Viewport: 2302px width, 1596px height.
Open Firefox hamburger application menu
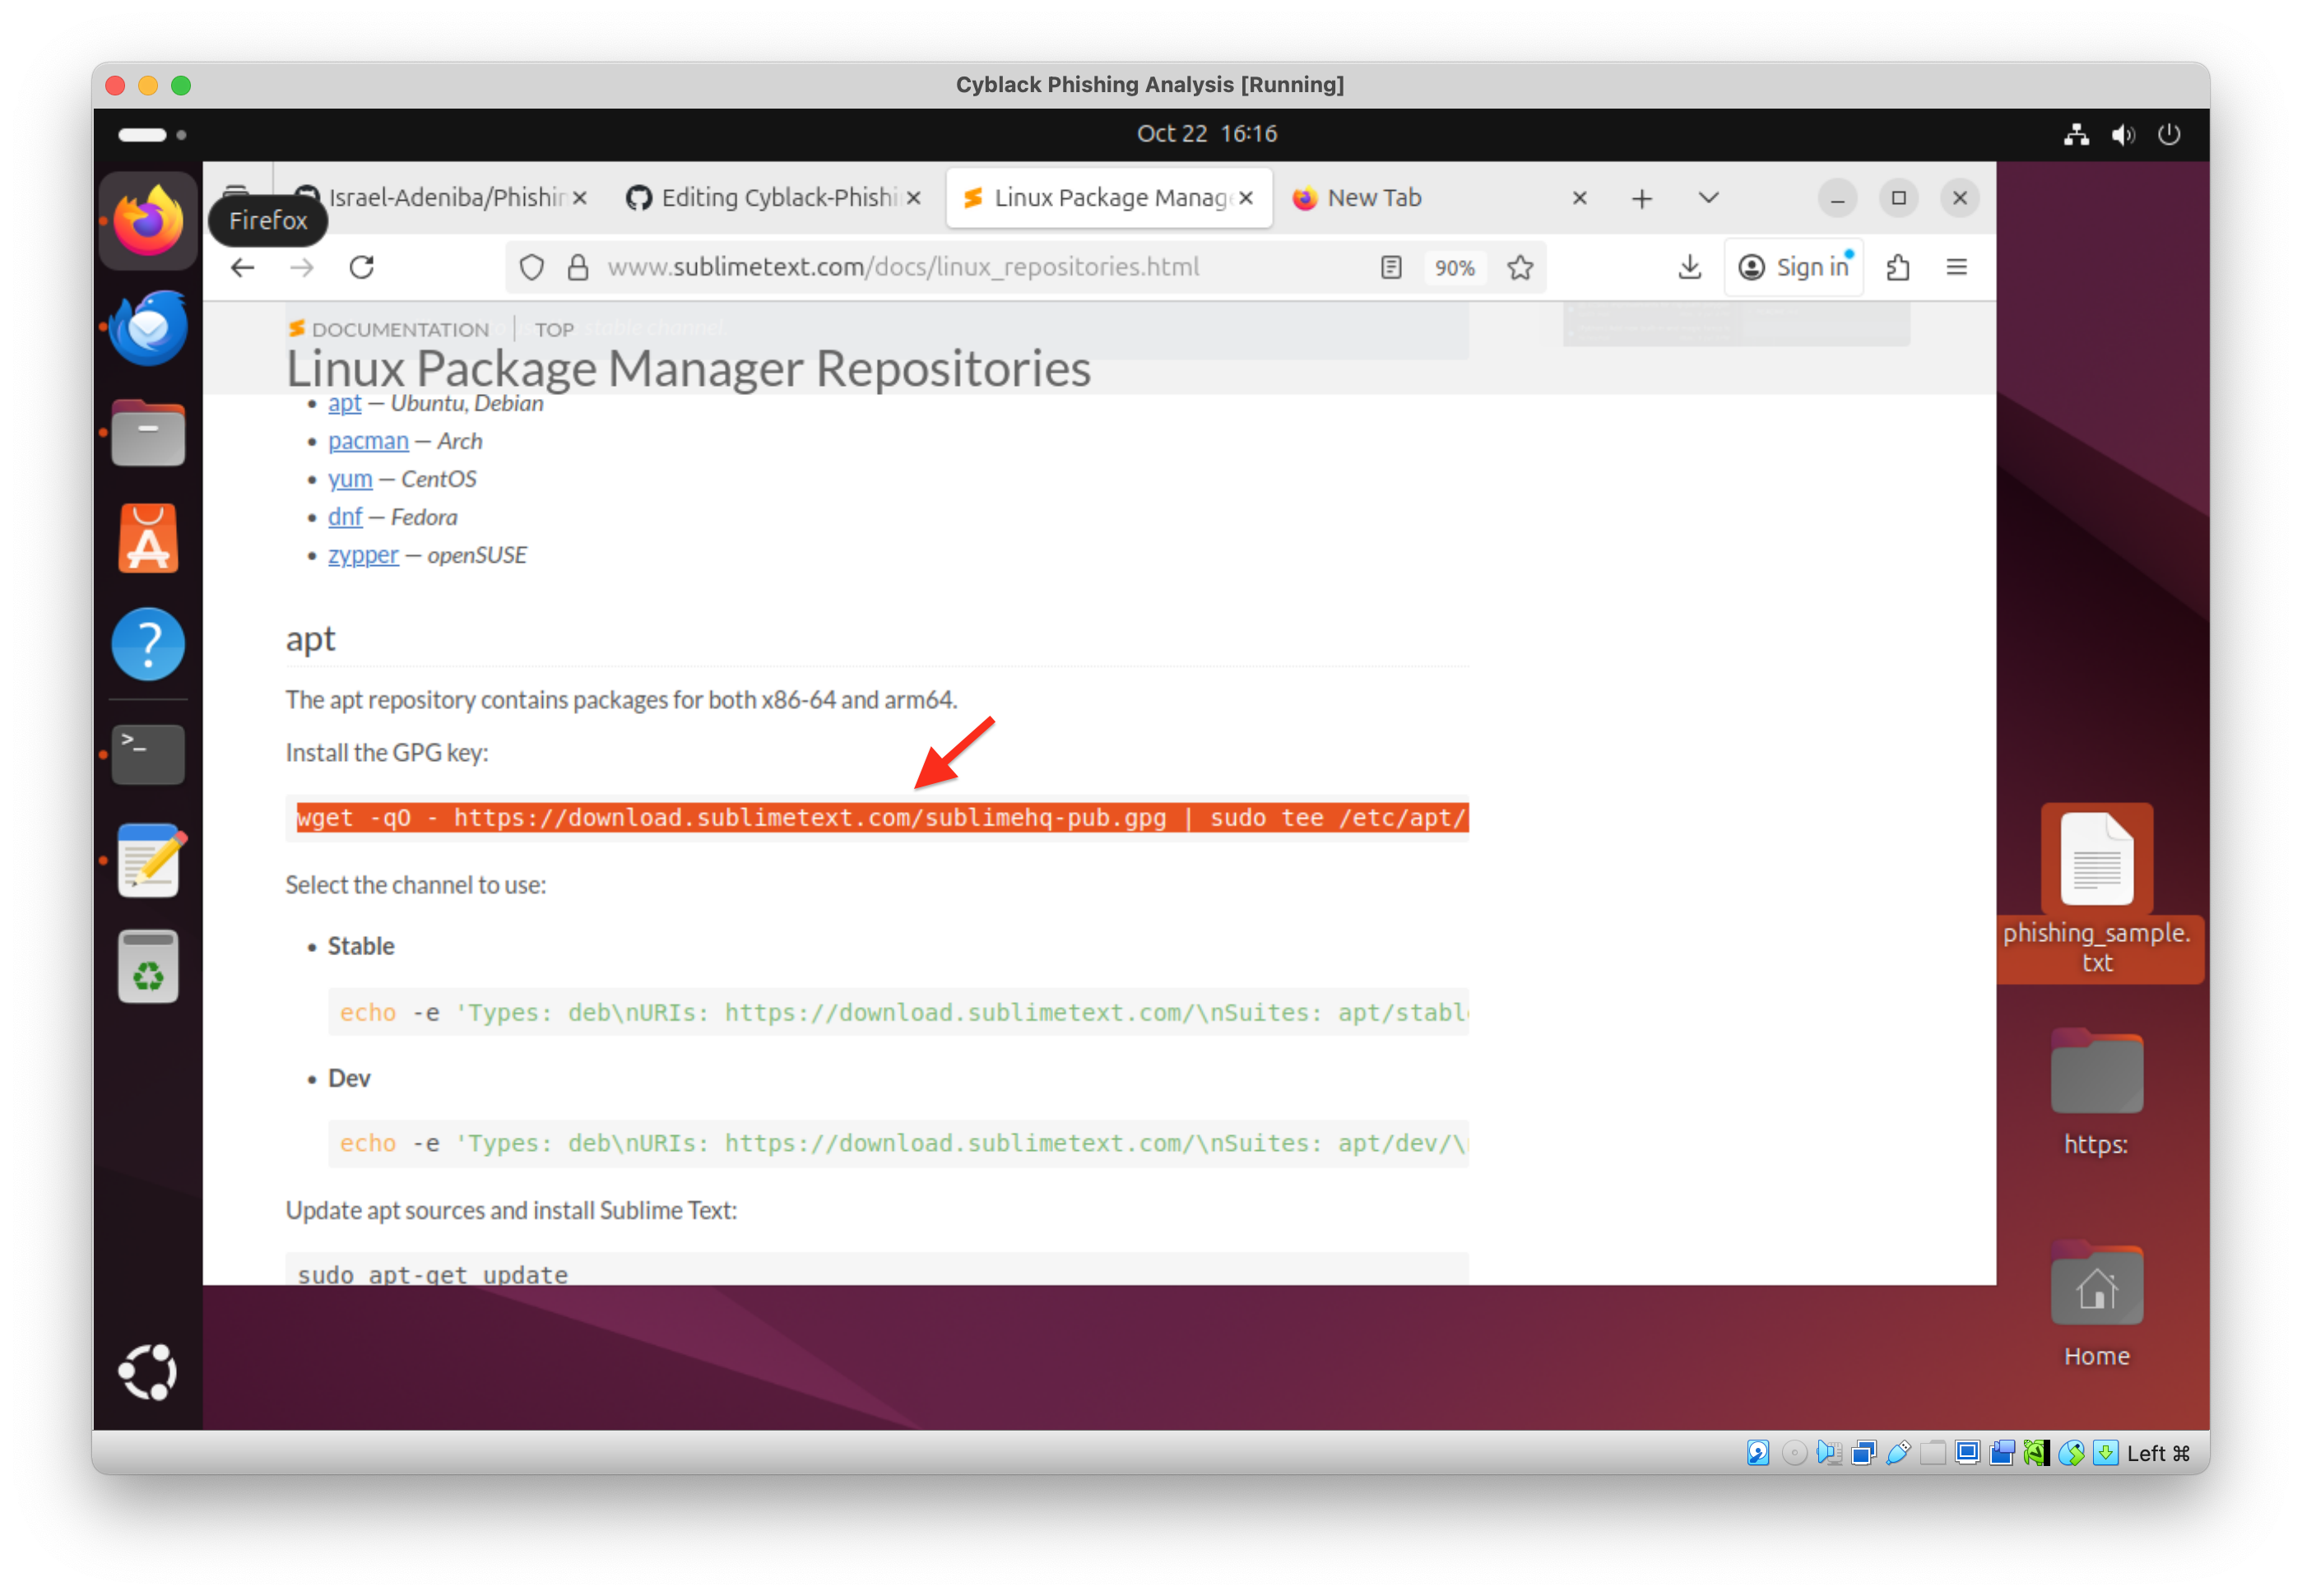[x=1956, y=267]
